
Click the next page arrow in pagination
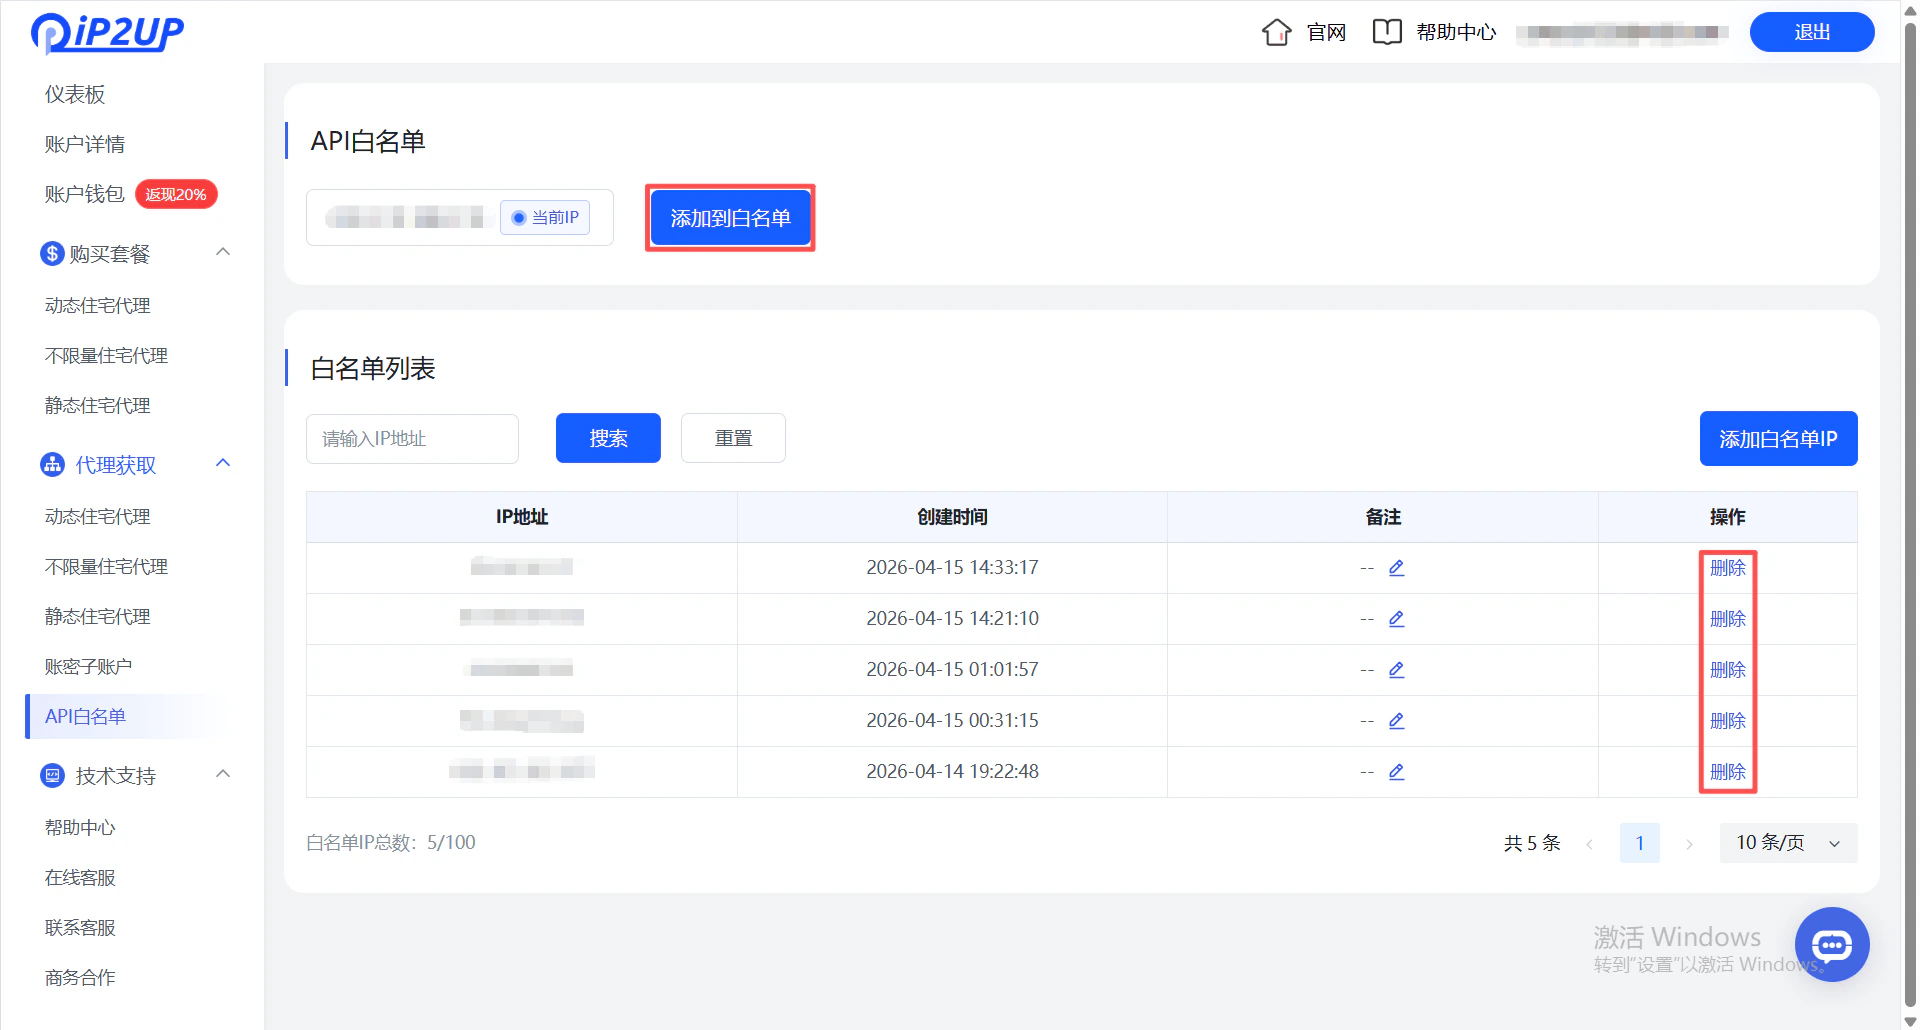tap(1690, 843)
